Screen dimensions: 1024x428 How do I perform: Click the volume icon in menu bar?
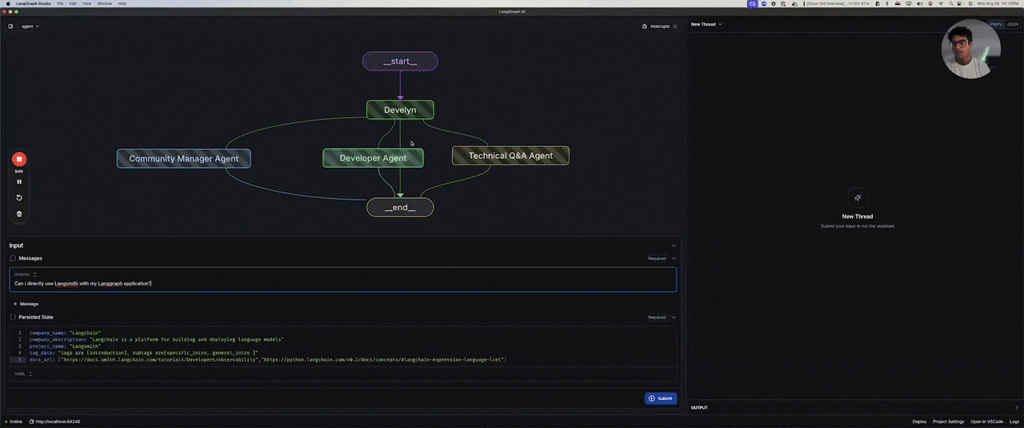920,3
